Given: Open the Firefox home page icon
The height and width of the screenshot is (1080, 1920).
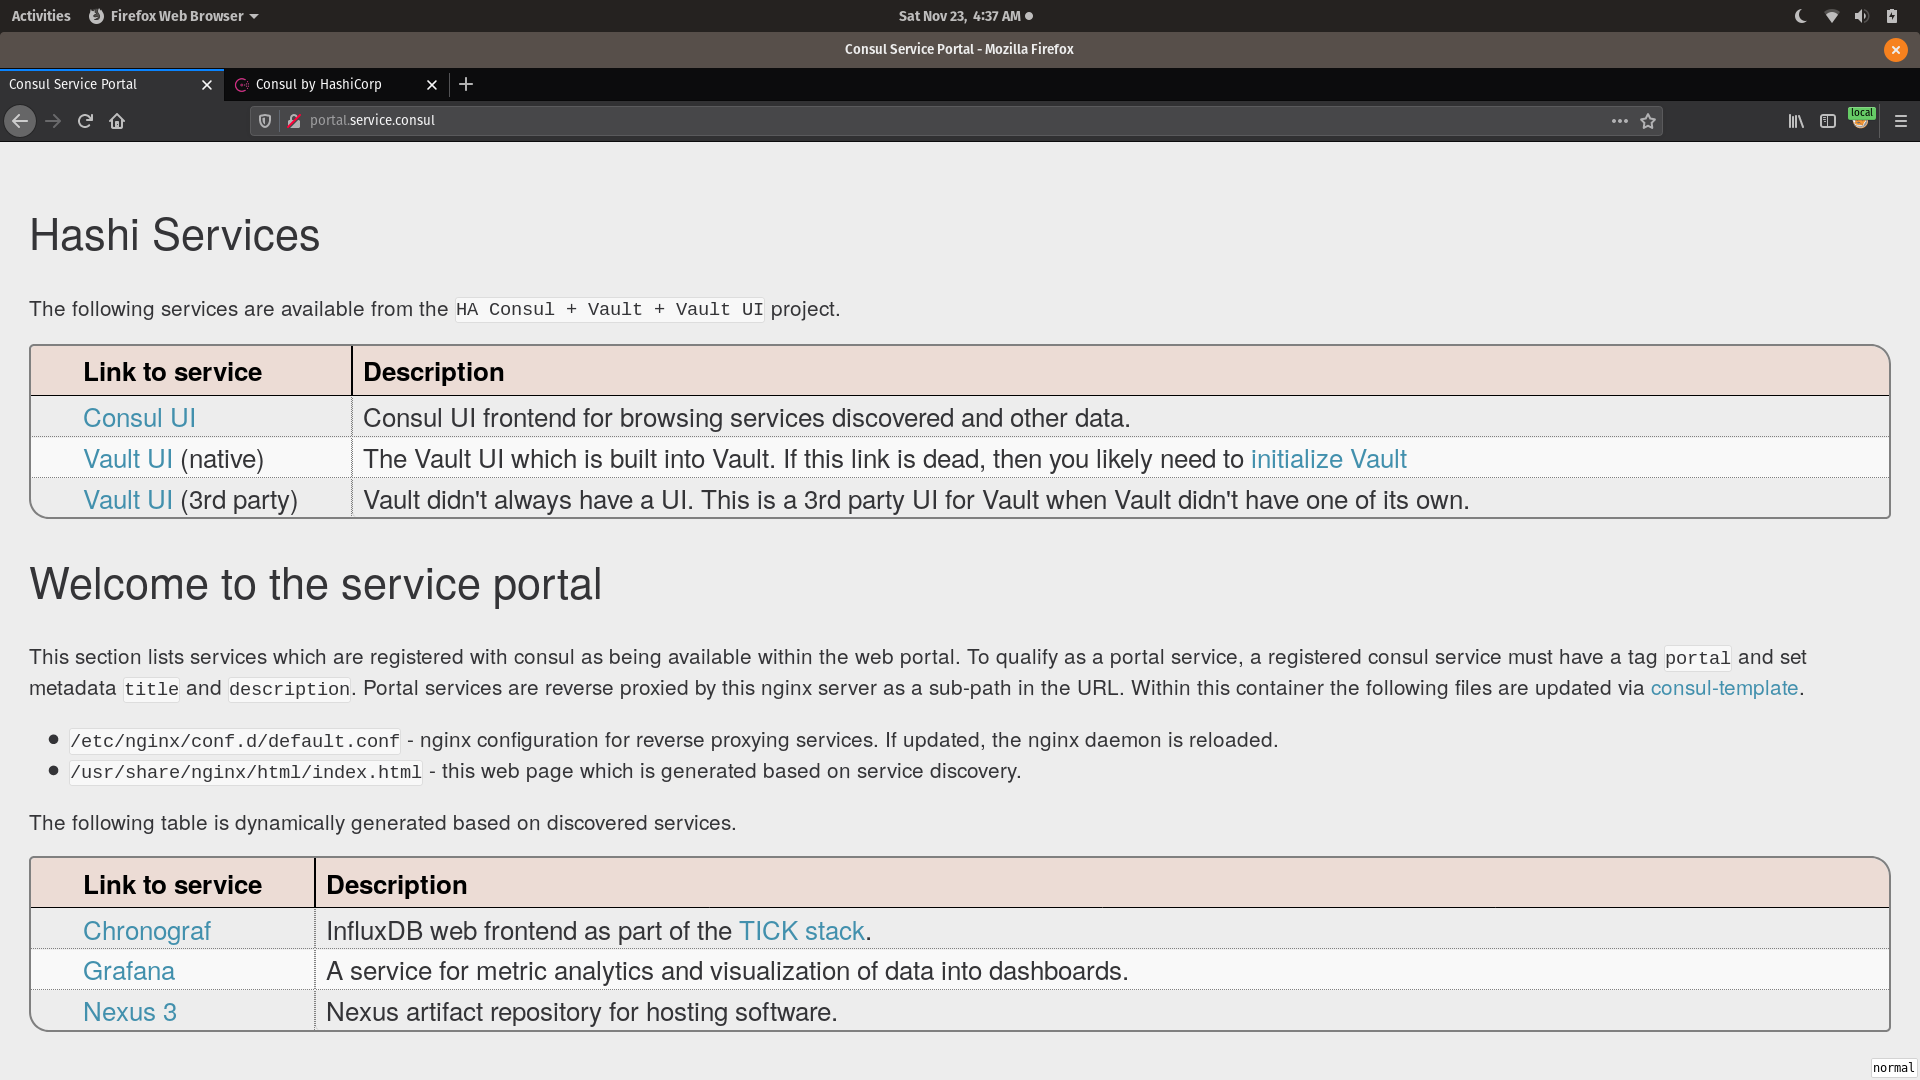Looking at the screenshot, I should pyautogui.click(x=117, y=121).
